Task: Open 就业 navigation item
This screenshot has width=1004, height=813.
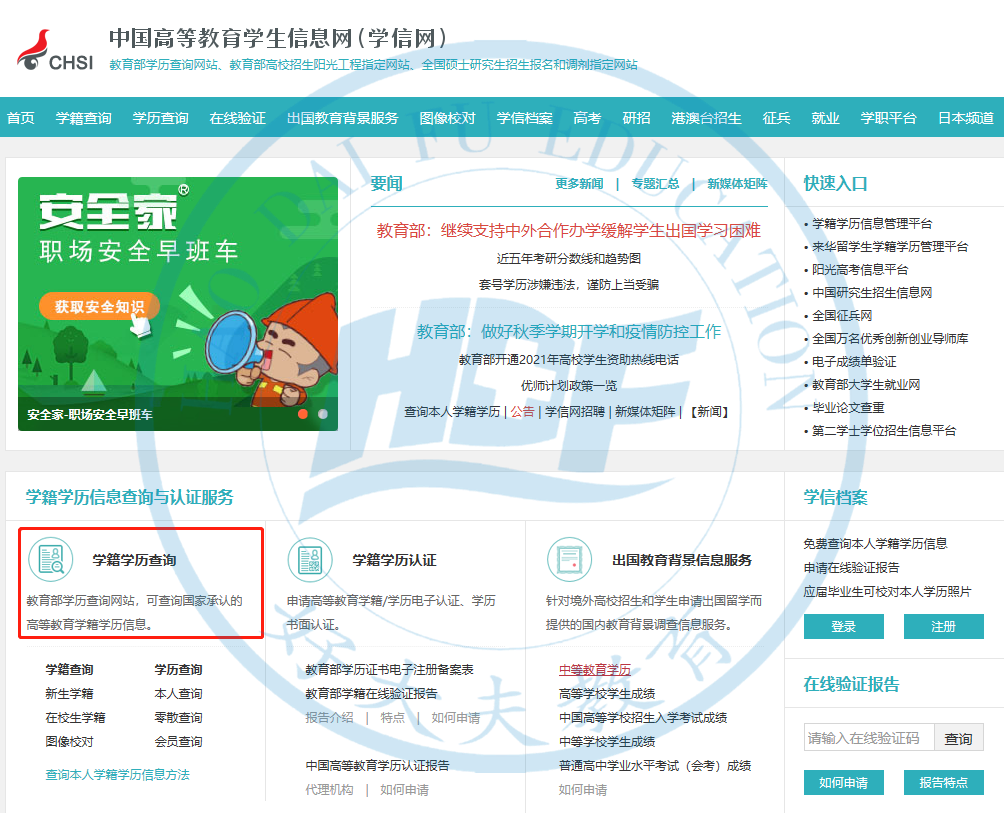Action: click(x=825, y=118)
